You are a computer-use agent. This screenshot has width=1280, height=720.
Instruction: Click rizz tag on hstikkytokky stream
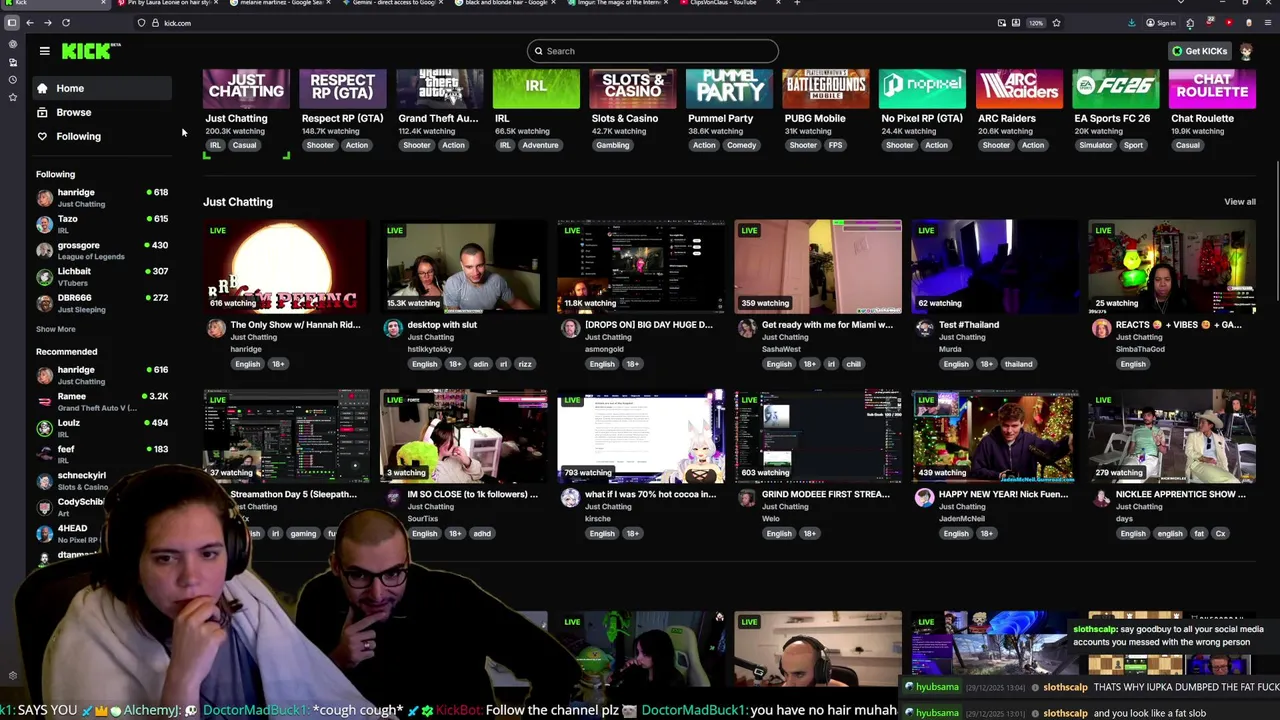(x=525, y=364)
